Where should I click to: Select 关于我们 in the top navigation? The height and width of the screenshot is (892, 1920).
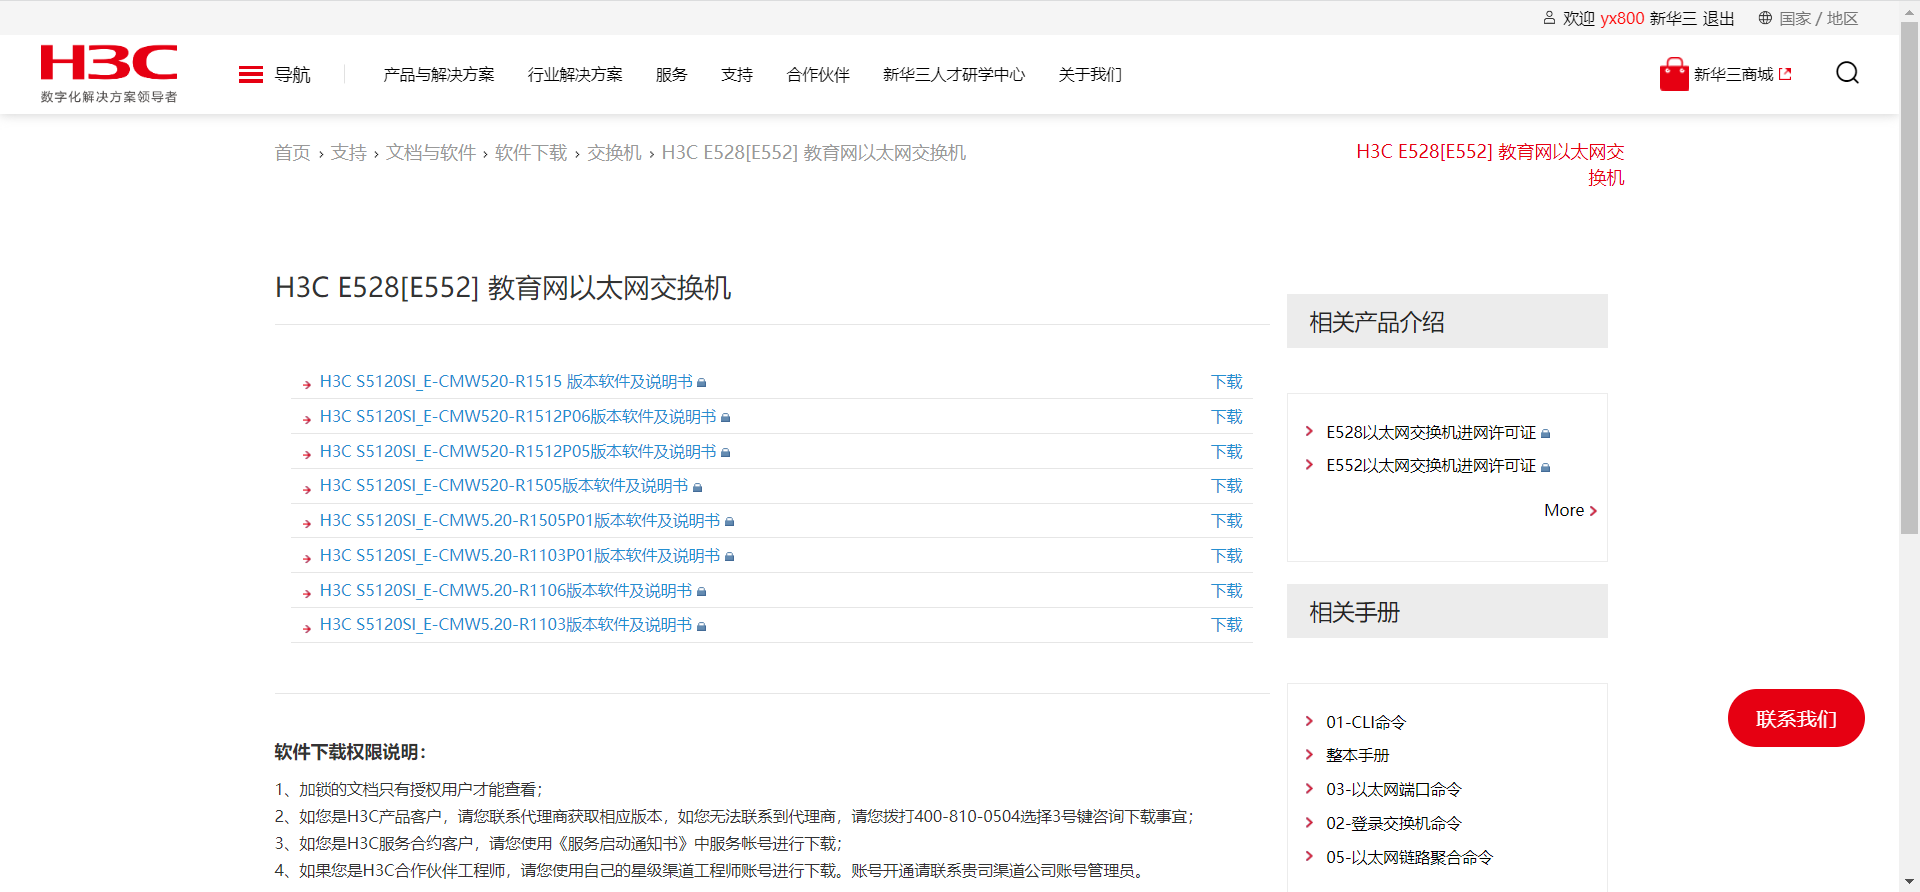(x=1090, y=75)
